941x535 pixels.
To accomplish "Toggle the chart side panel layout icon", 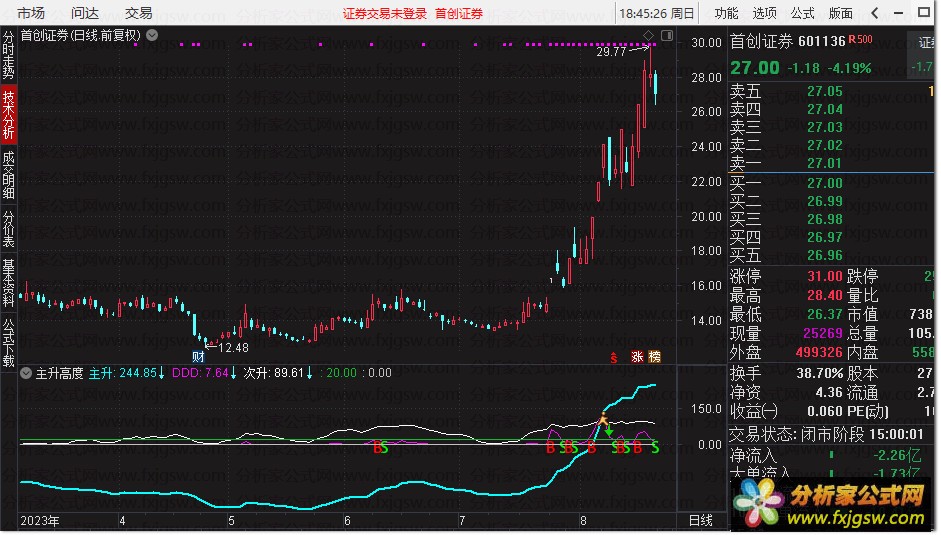I will pos(667,35).
